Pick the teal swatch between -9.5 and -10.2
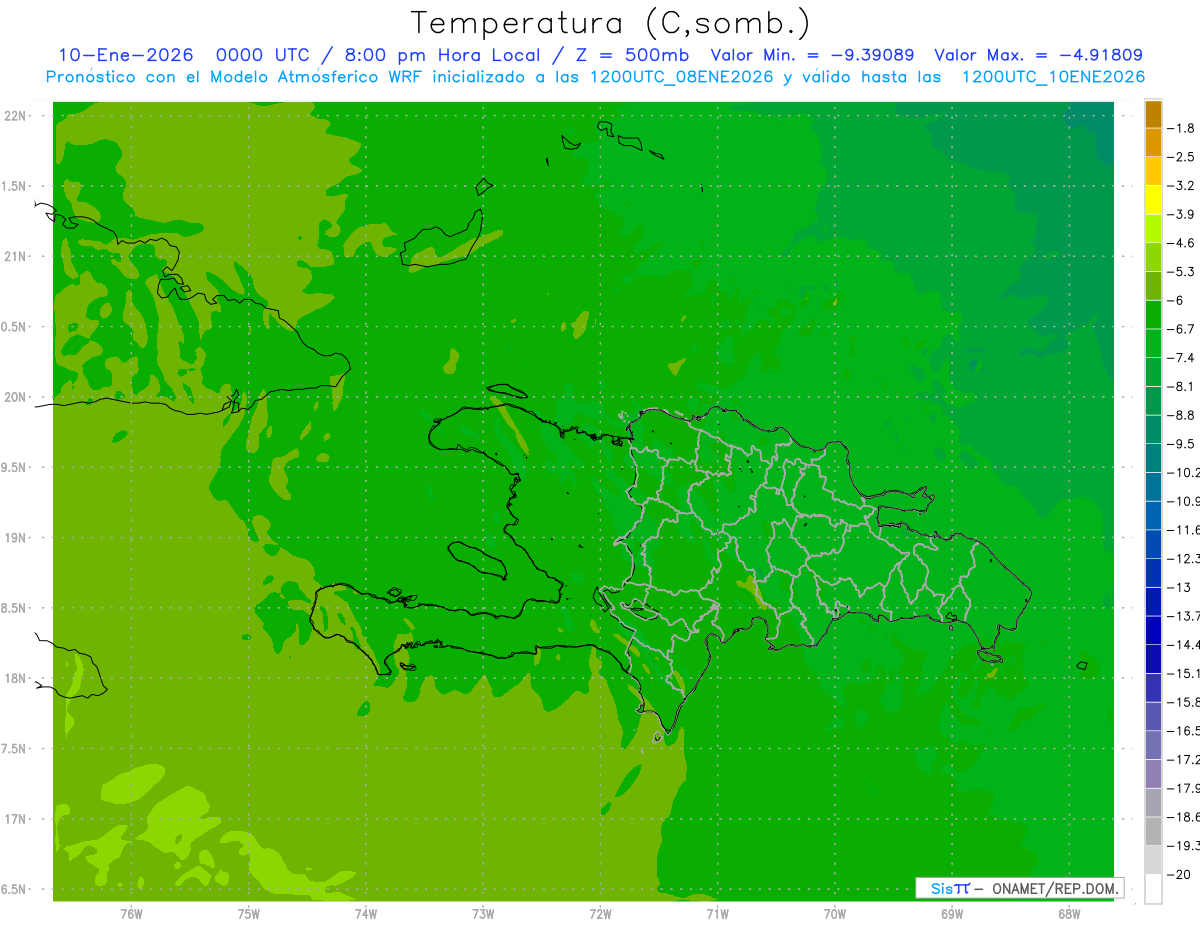This screenshot has width=1200, height=927. 1153,458
